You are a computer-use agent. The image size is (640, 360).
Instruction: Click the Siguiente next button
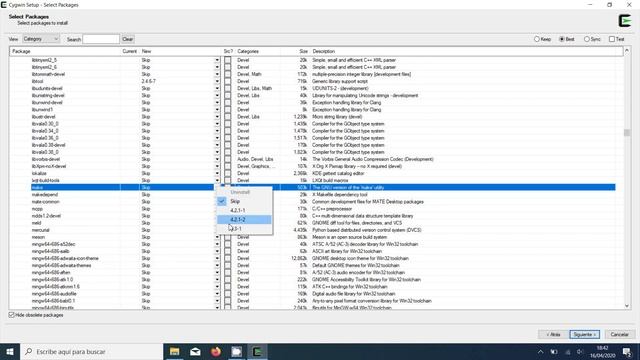pos(584,334)
